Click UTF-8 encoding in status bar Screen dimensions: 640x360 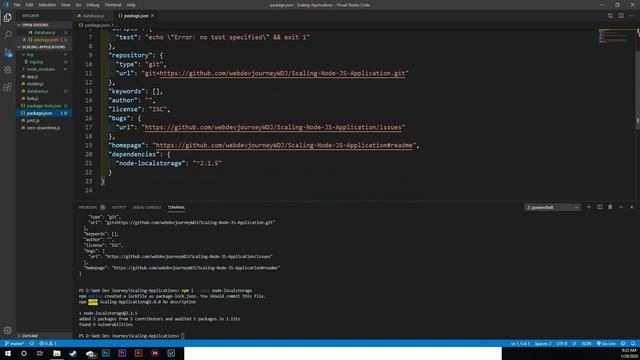pyautogui.click(x=562, y=344)
